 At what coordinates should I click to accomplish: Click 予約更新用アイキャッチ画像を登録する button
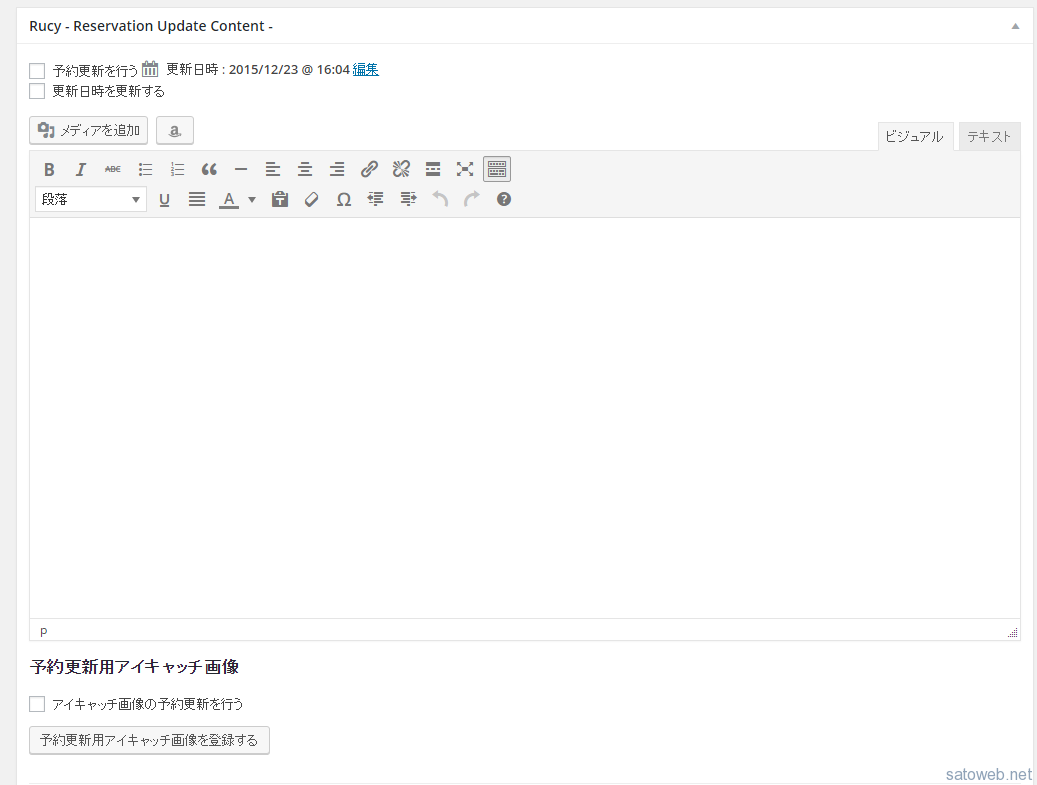pyautogui.click(x=149, y=740)
